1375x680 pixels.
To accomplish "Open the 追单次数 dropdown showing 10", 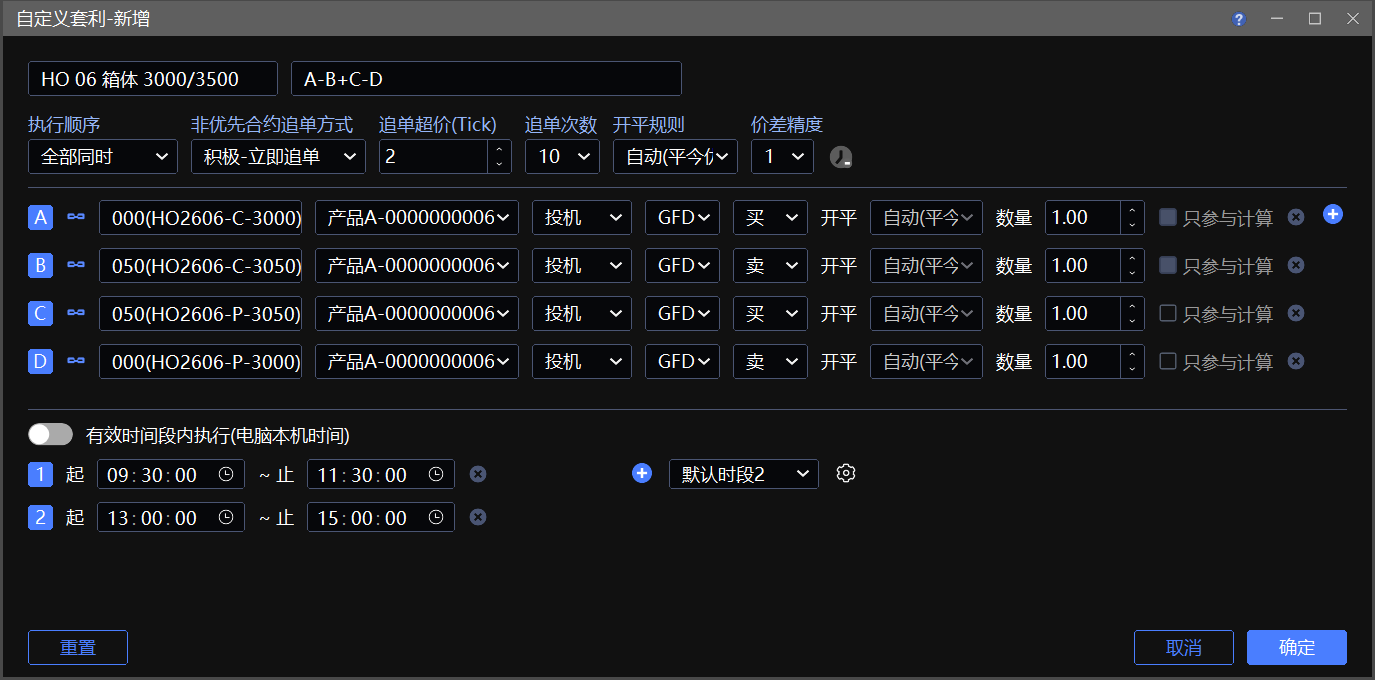I will point(562,157).
